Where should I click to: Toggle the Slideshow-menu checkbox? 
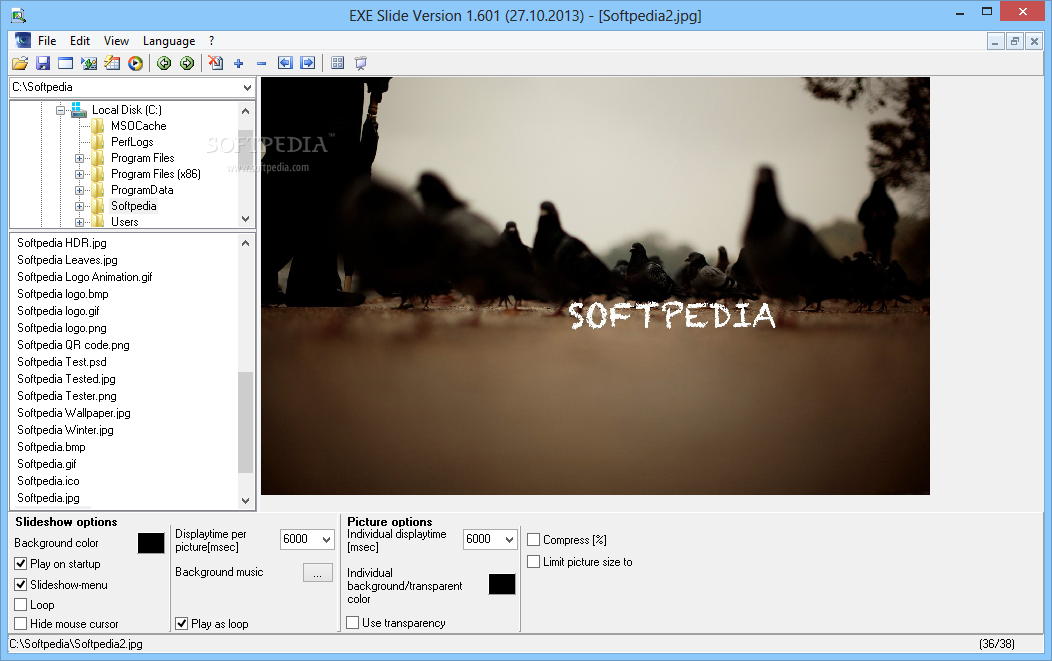tap(21, 584)
